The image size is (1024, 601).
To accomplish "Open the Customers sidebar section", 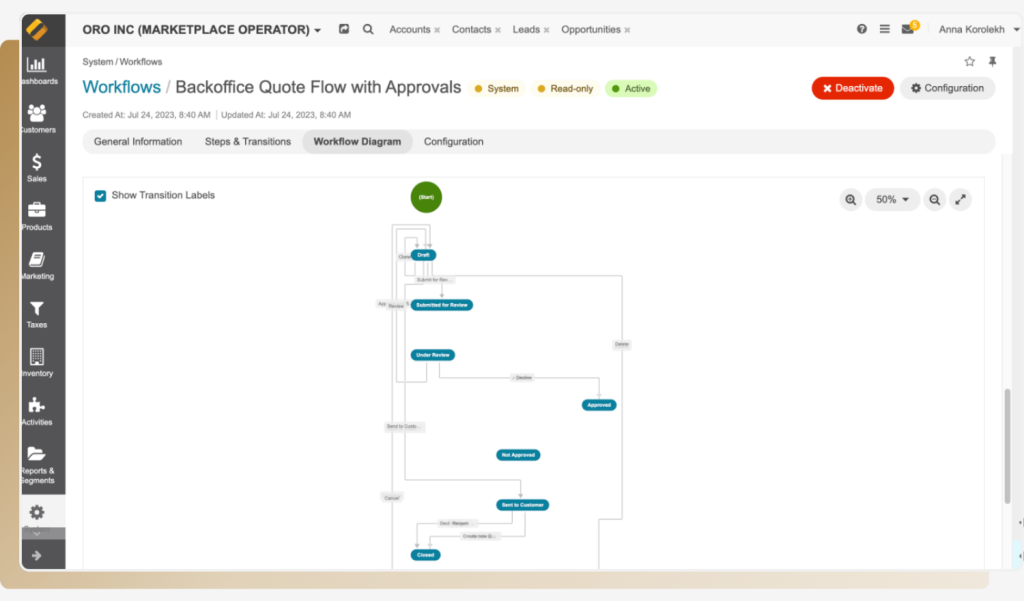I will (37, 118).
